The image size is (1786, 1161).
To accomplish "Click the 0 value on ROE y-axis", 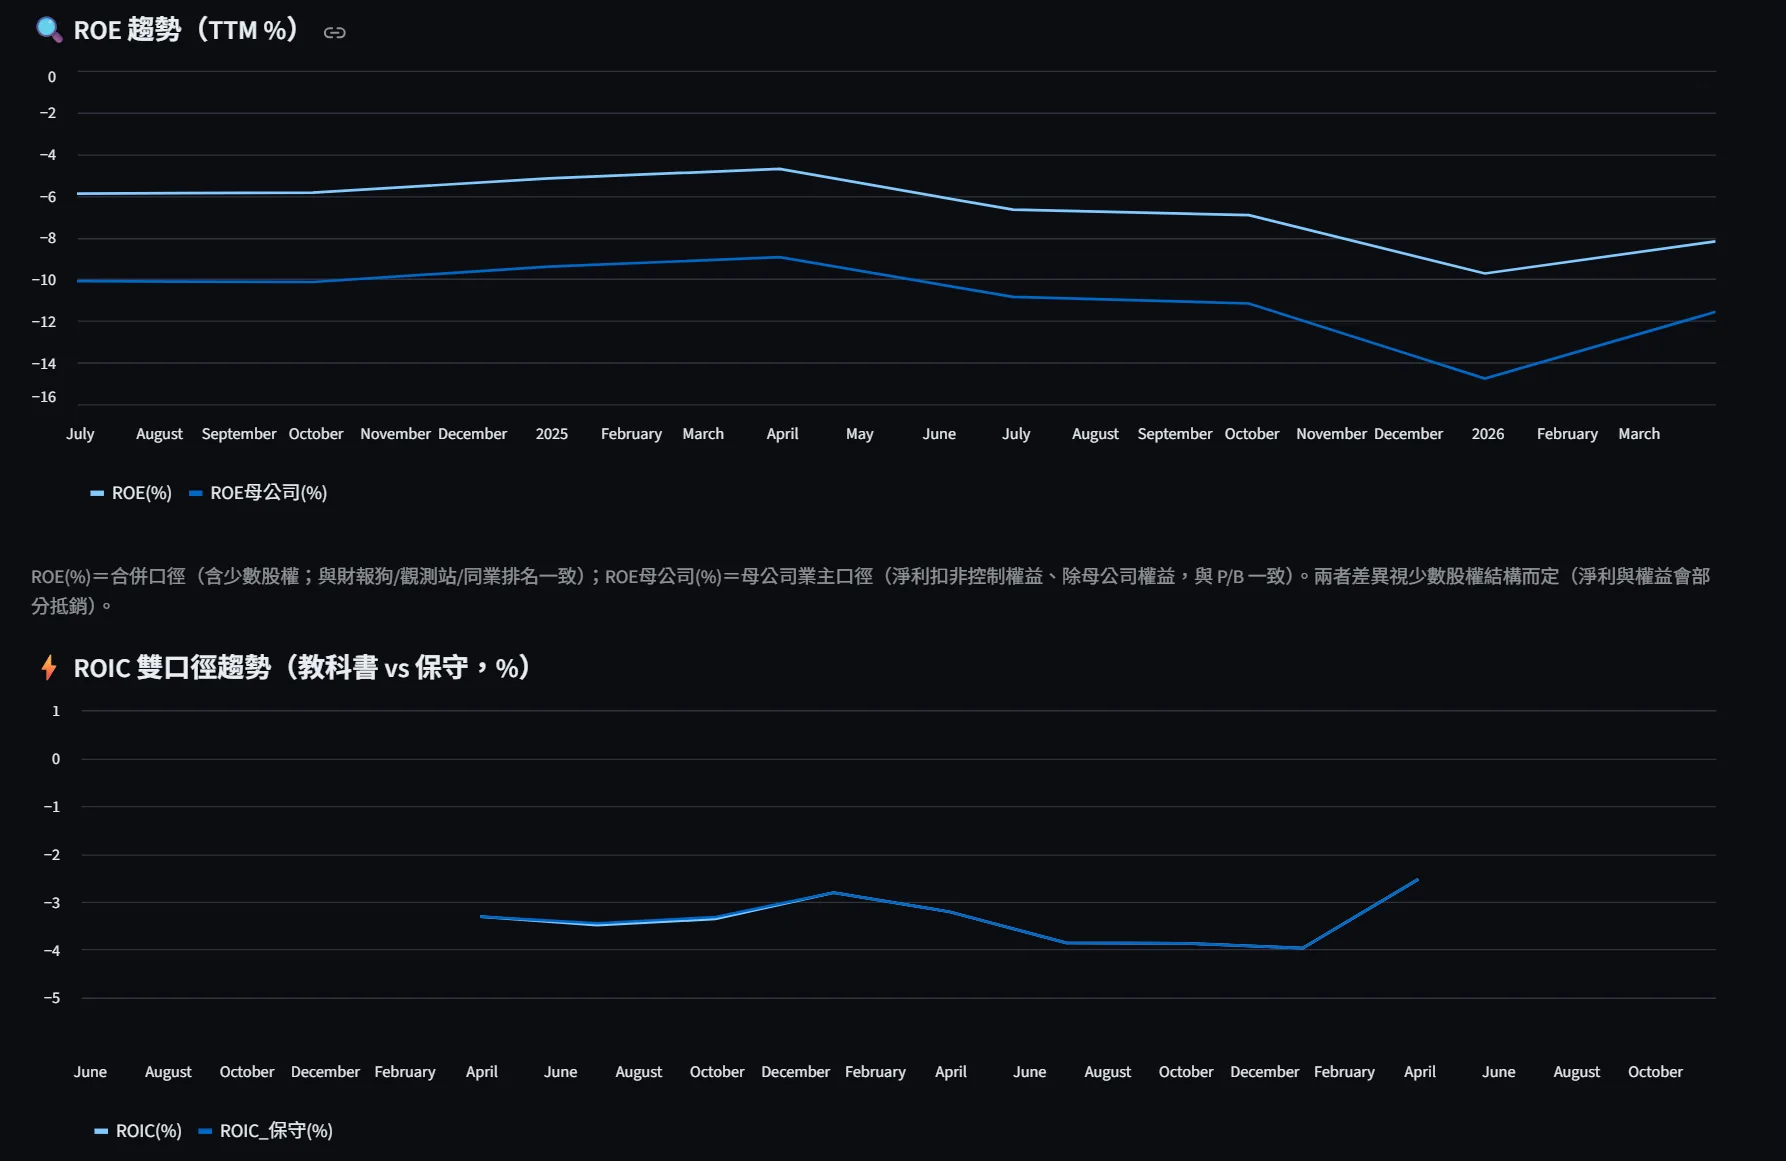I will [52, 77].
